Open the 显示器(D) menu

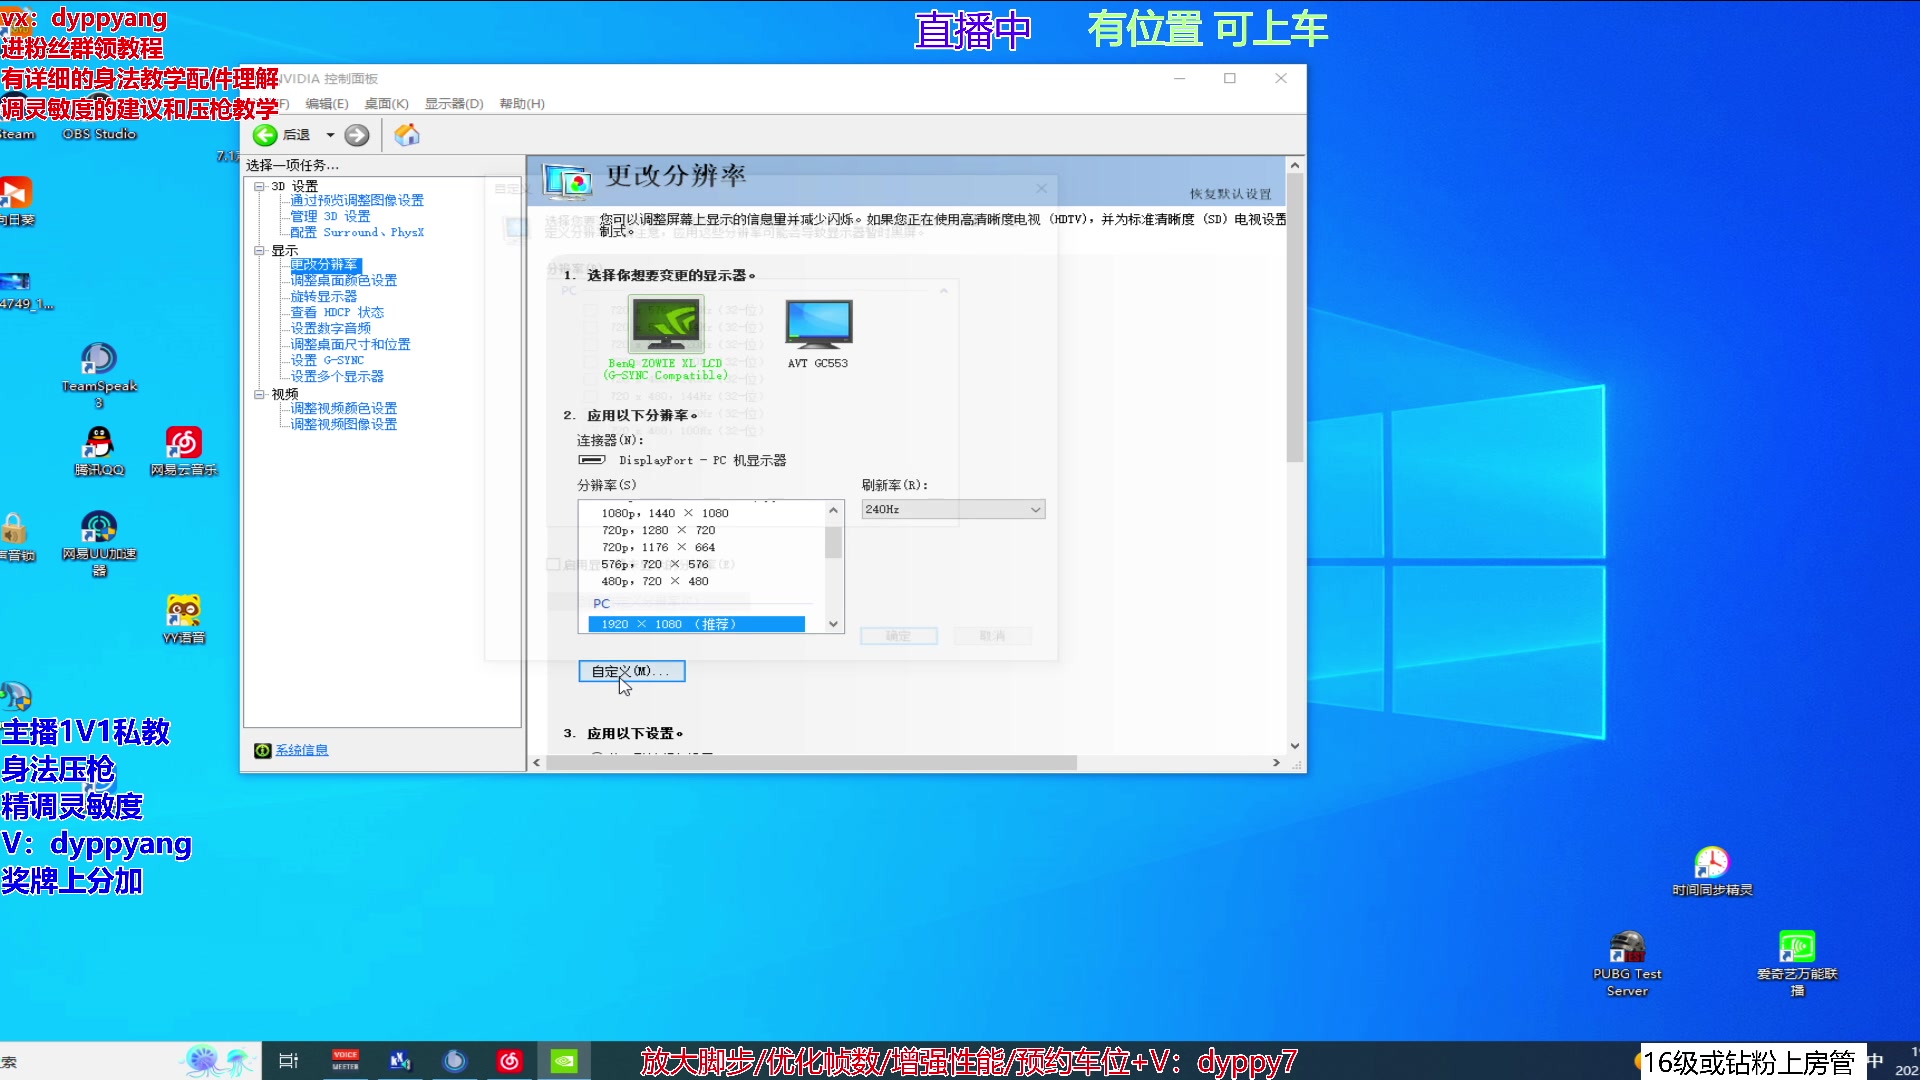pos(454,104)
